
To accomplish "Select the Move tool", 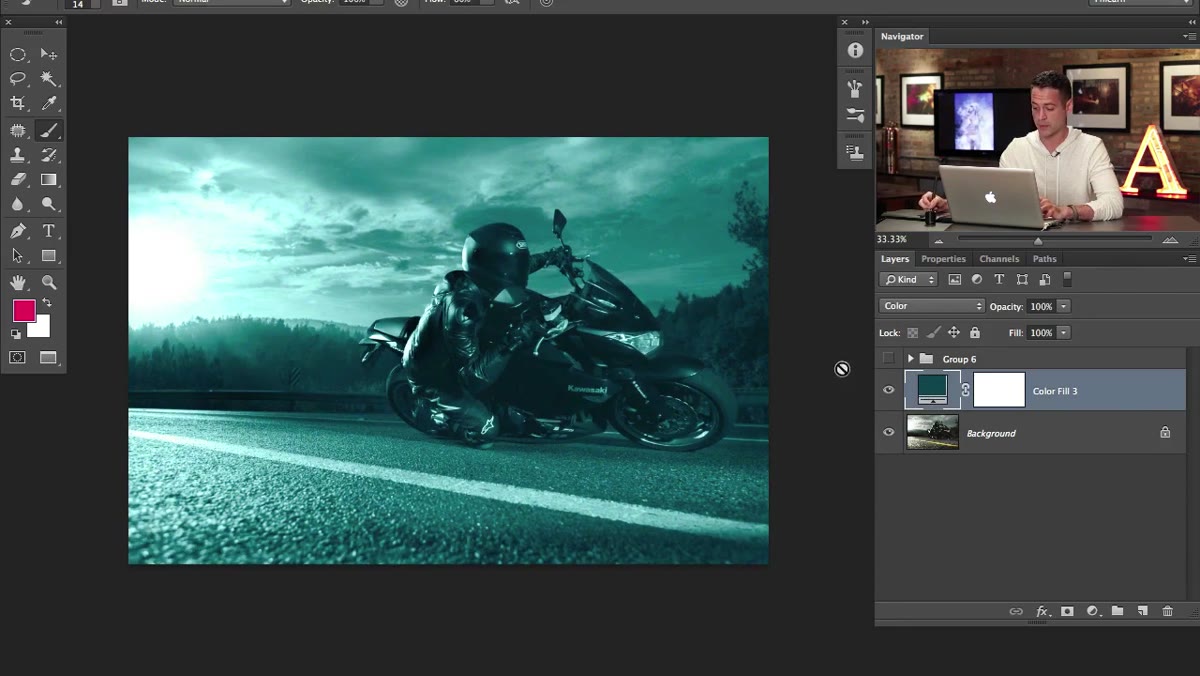I will [x=48, y=54].
